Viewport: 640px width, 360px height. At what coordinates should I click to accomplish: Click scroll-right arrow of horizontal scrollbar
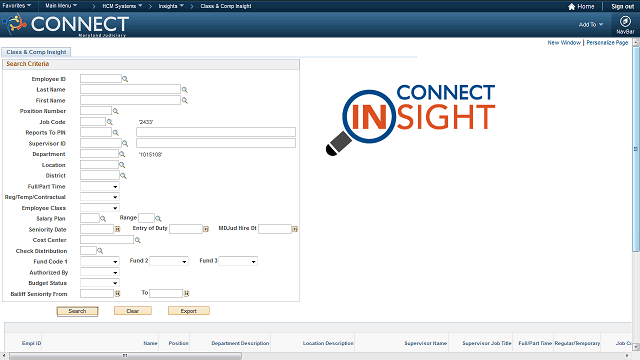pyautogui.click(x=627, y=356)
